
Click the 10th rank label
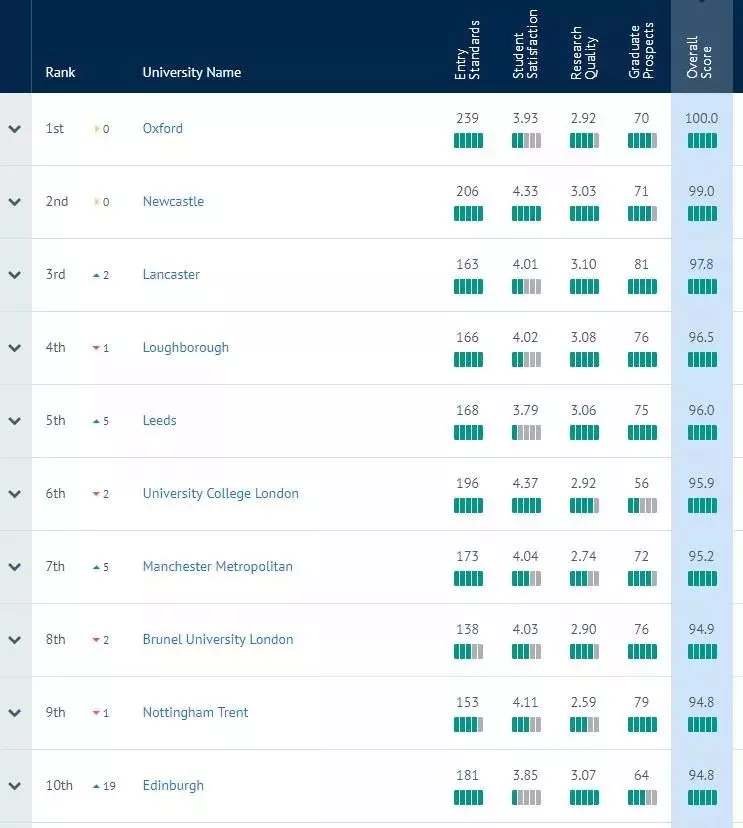59,785
